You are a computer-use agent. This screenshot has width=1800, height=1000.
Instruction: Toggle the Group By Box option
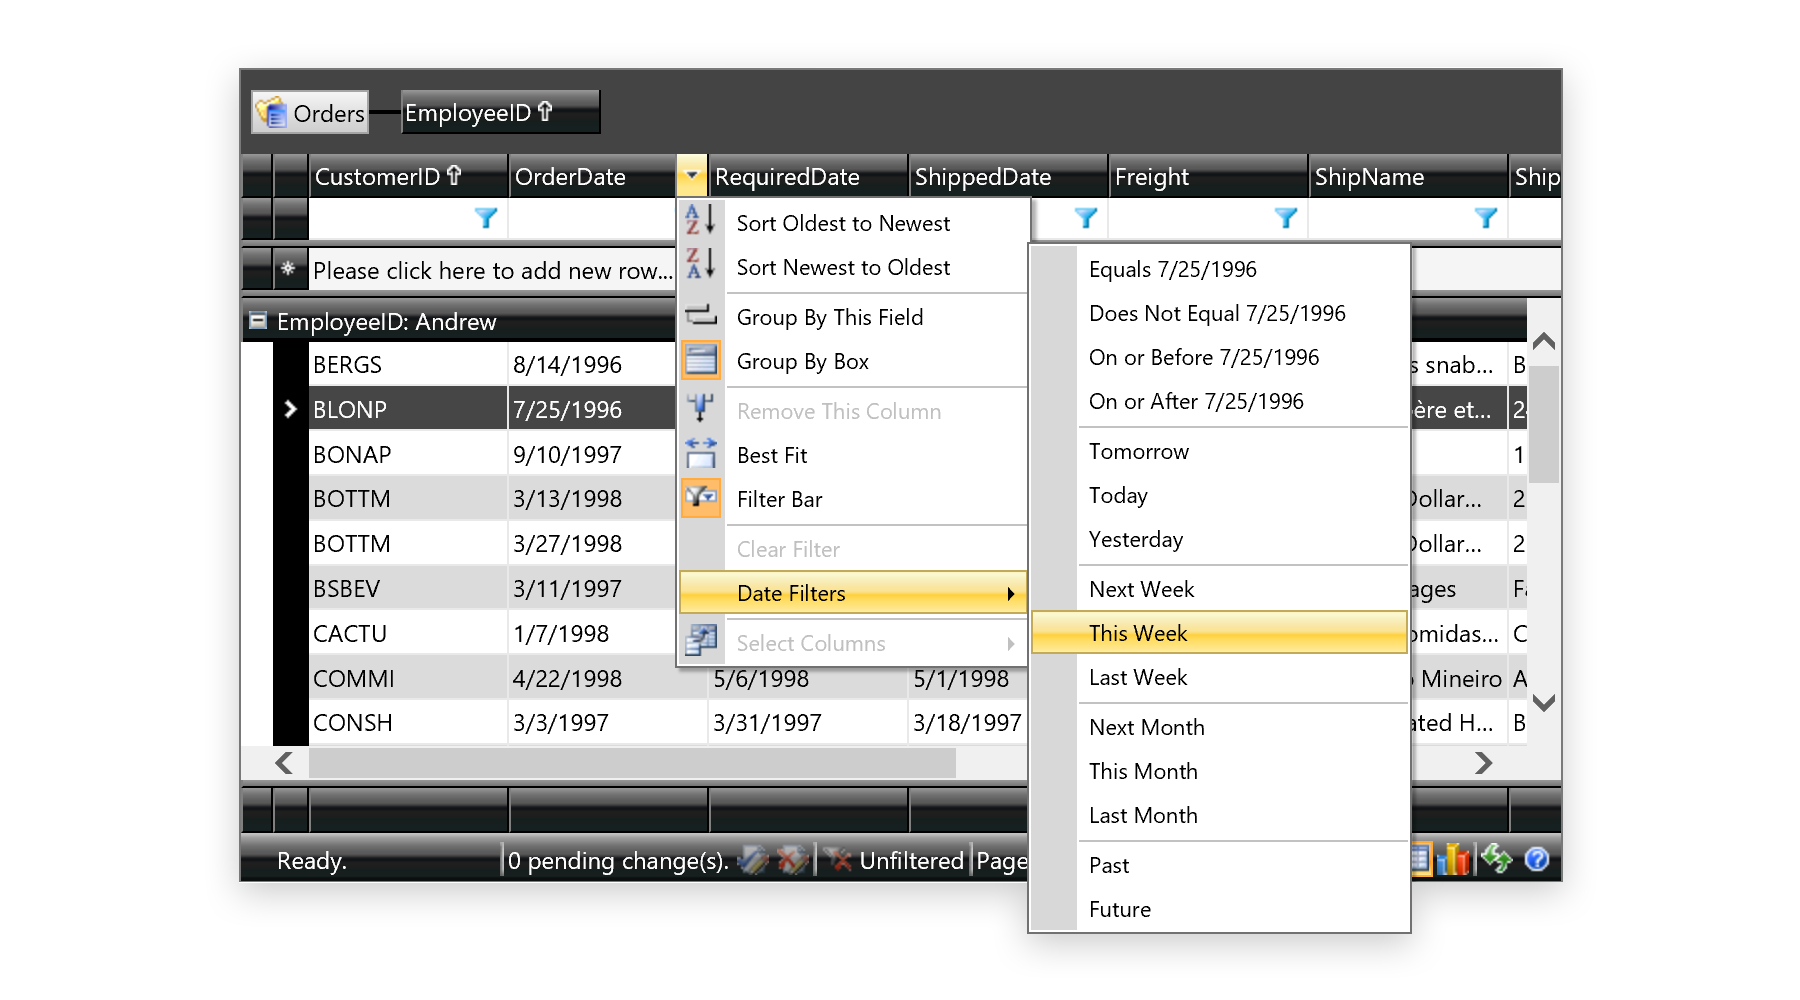click(802, 361)
